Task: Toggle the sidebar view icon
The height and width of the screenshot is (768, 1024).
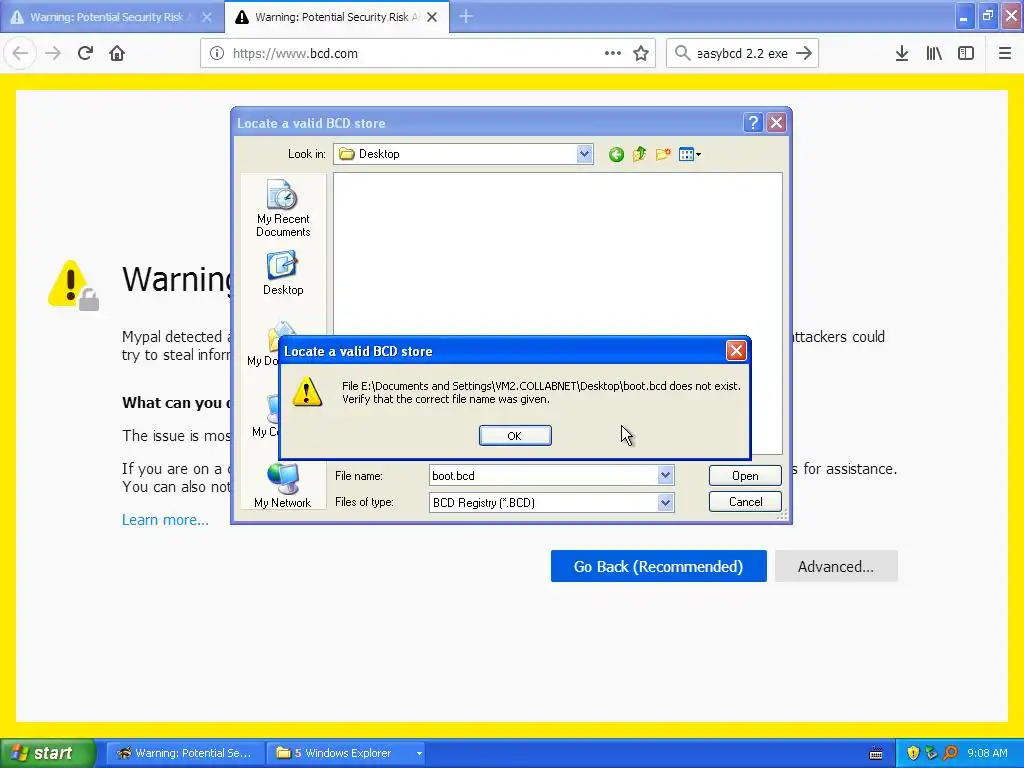Action: (x=966, y=54)
